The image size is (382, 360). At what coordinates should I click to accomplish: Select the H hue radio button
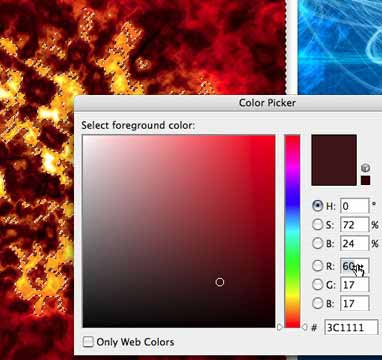(317, 206)
